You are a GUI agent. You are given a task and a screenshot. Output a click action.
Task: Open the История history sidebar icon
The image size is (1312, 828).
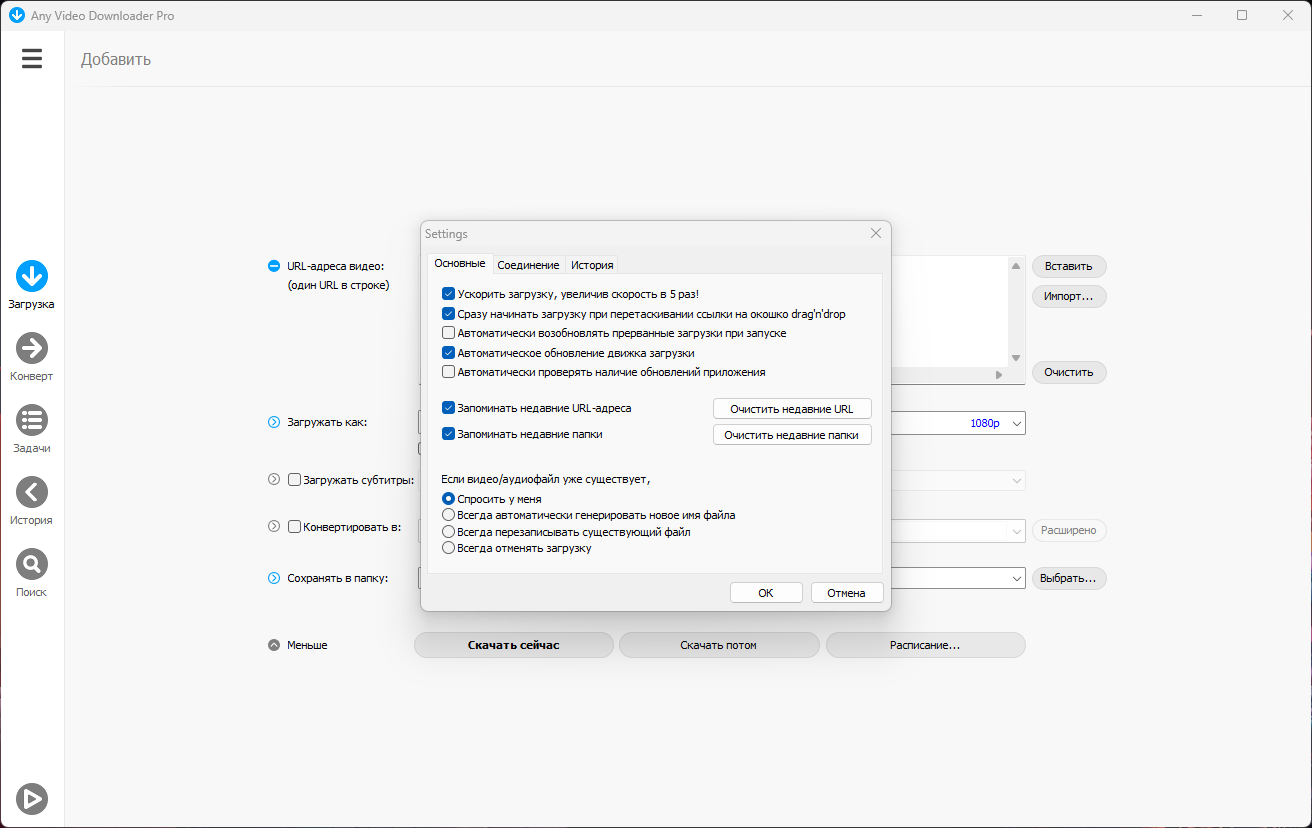pyautogui.click(x=32, y=492)
